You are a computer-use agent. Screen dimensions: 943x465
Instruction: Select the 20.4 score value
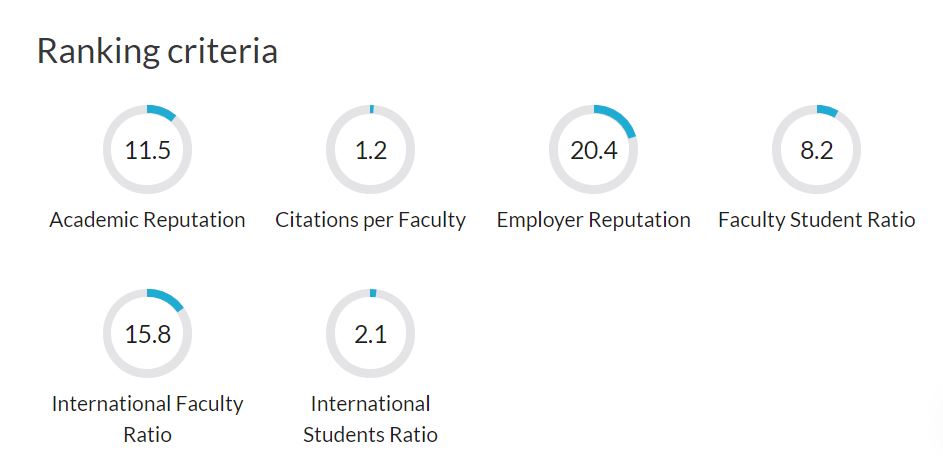594,150
